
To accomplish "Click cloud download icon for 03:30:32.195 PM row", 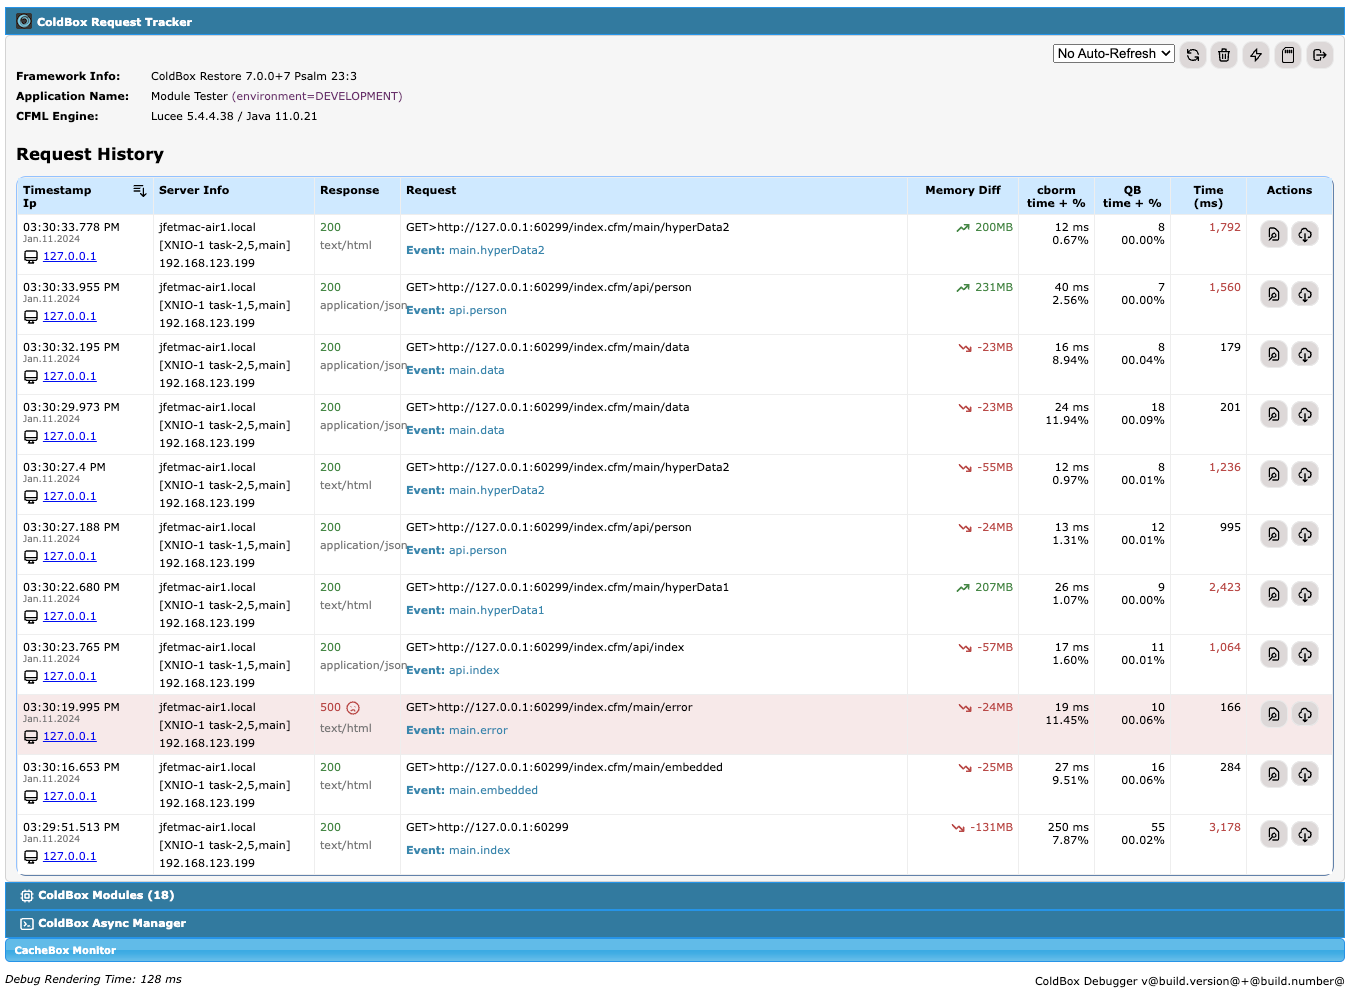I will tap(1305, 355).
